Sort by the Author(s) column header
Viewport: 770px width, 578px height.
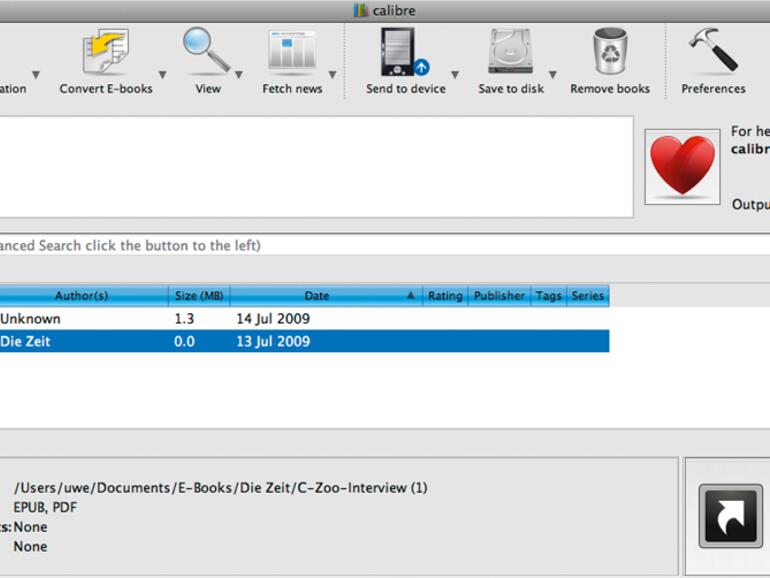tap(83, 296)
